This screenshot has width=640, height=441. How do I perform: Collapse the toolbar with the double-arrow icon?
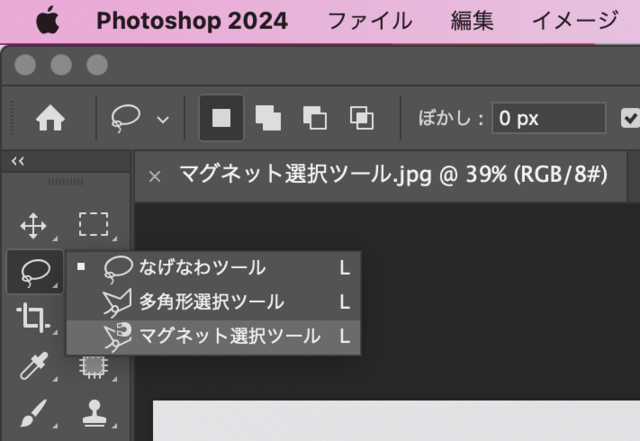[18, 161]
